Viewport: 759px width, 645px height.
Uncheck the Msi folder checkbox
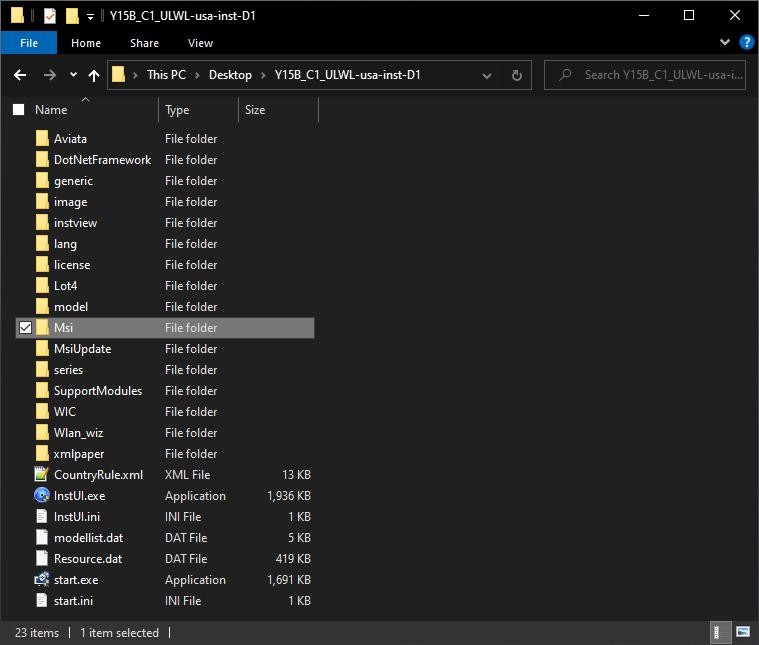[25, 328]
